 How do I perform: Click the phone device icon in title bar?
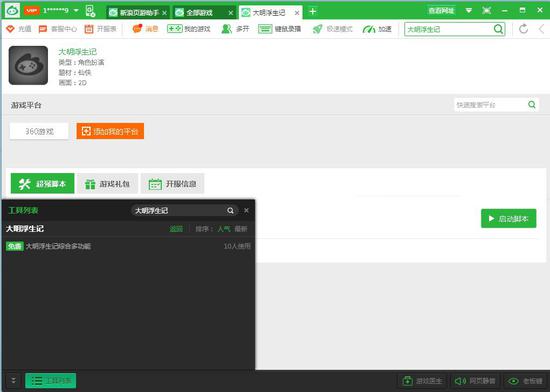[90, 11]
